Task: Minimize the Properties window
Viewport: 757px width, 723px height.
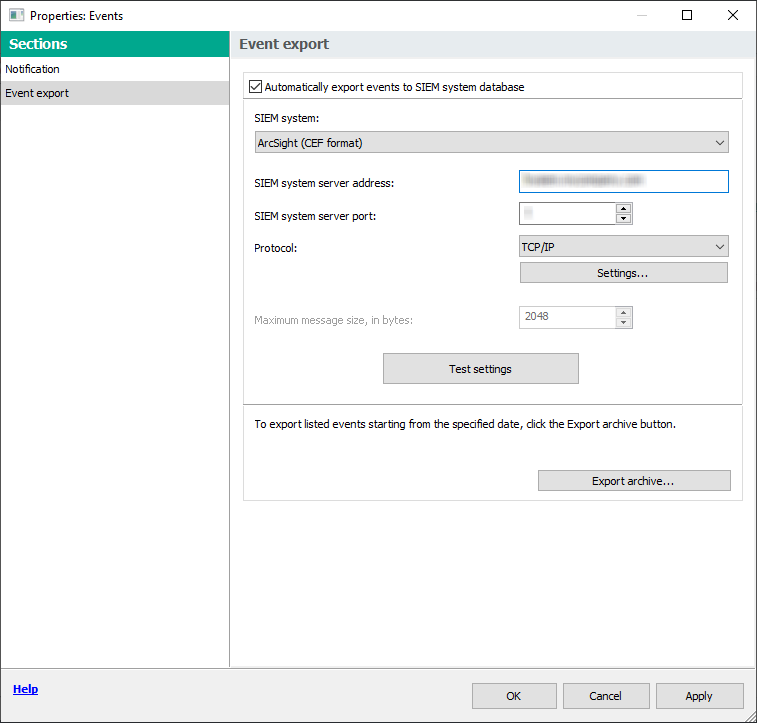Action: click(x=641, y=15)
